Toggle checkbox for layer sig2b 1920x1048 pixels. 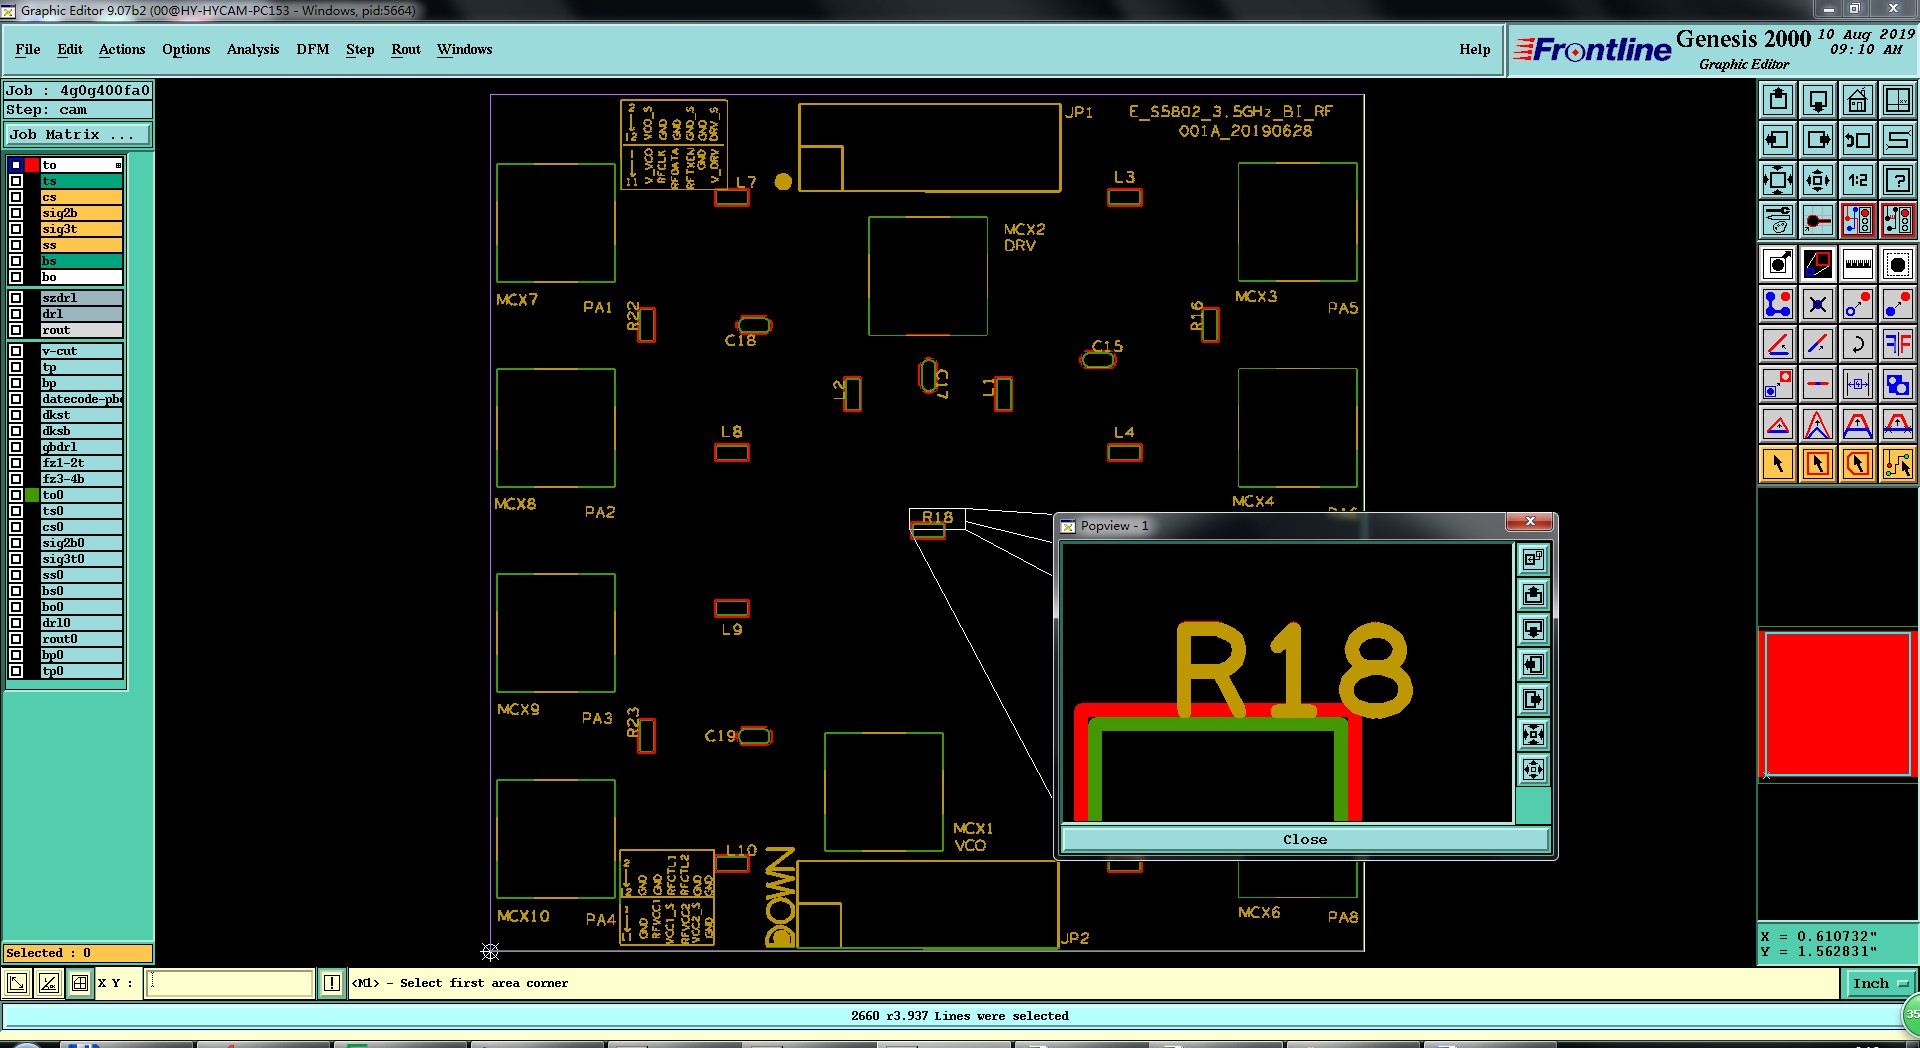[16, 213]
